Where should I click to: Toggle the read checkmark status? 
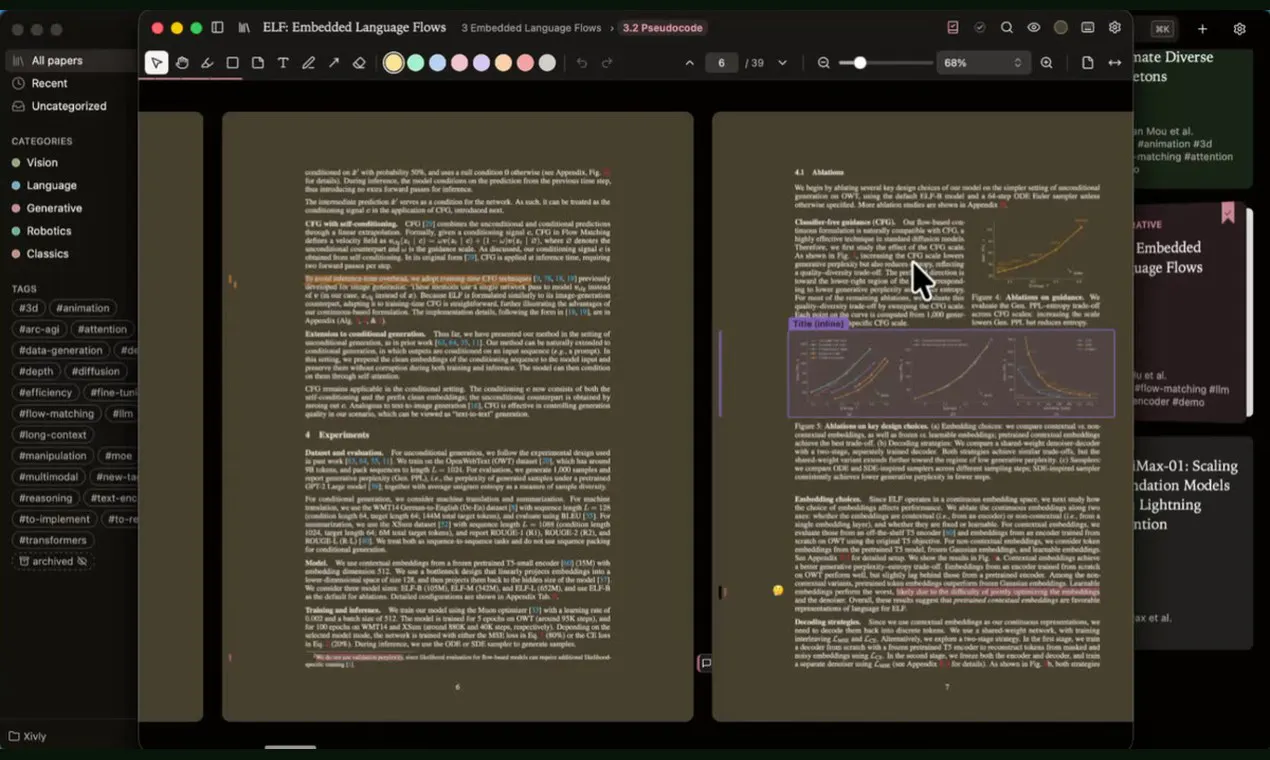click(x=980, y=28)
